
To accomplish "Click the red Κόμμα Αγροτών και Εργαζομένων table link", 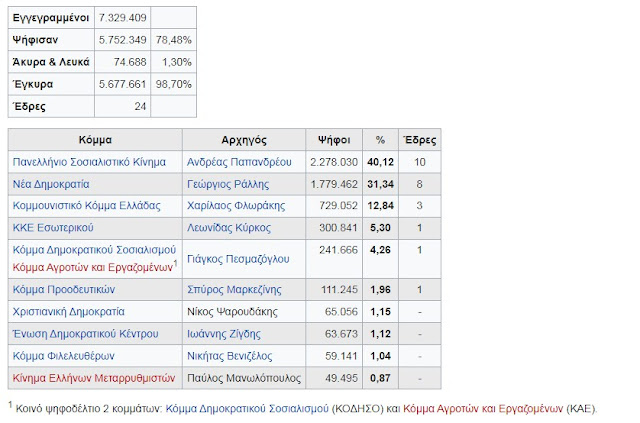I will tap(90, 268).
